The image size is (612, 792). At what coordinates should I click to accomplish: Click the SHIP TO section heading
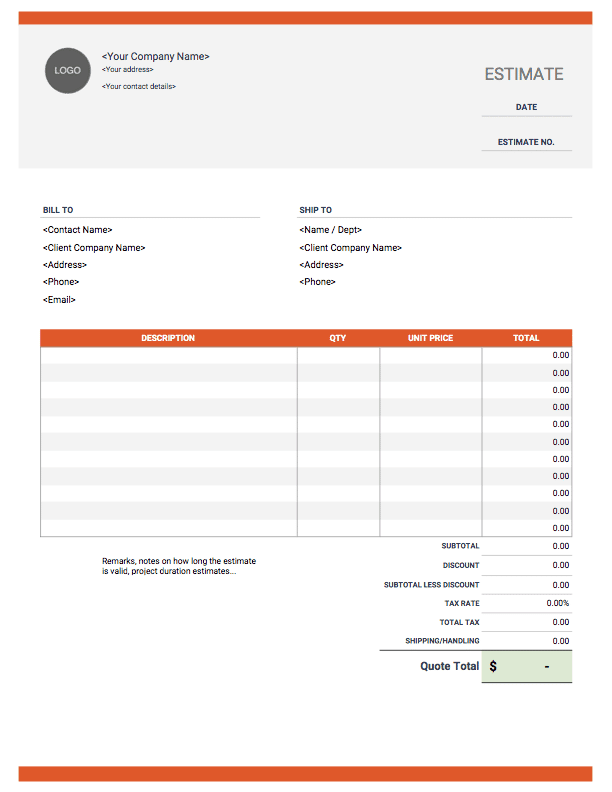point(315,210)
